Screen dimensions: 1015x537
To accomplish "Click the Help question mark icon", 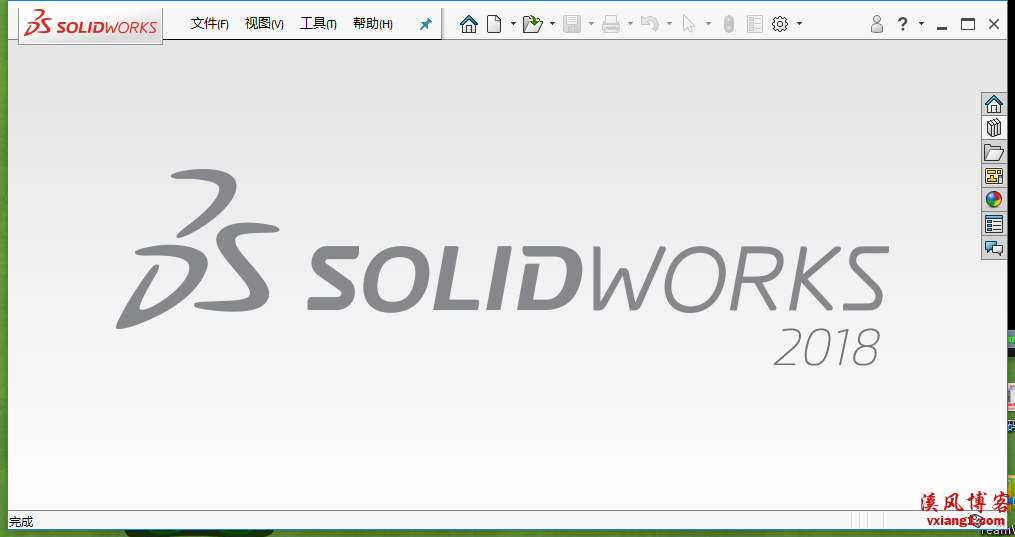I will (x=902, y=24).
